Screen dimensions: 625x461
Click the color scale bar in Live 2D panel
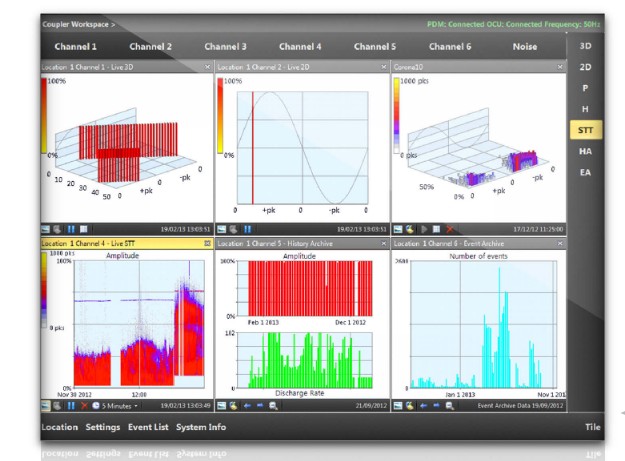(x=220, y=115)
